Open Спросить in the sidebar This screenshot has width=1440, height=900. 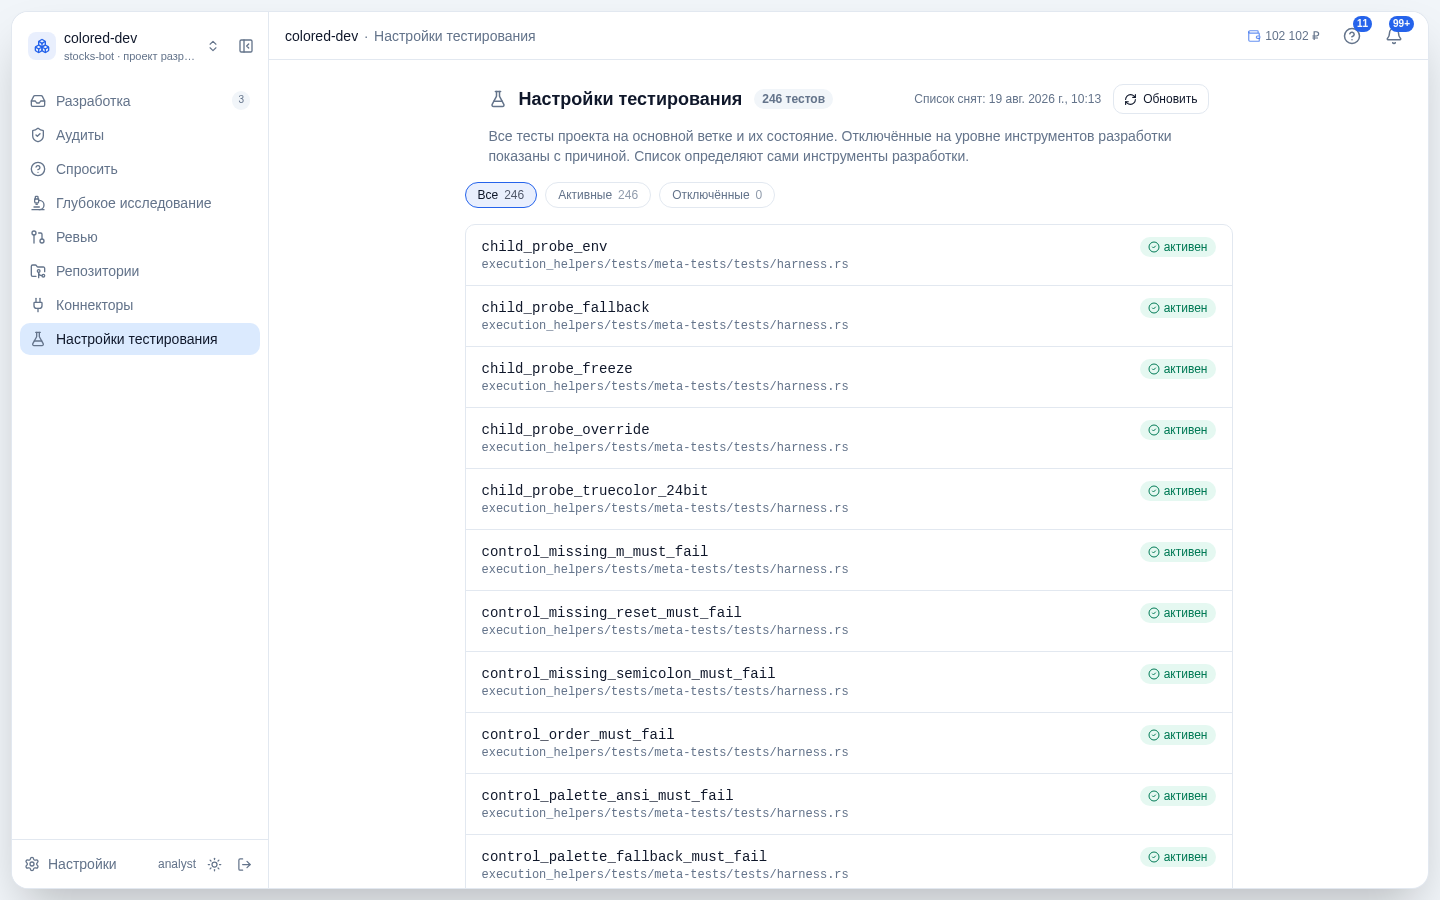(140, 169)
